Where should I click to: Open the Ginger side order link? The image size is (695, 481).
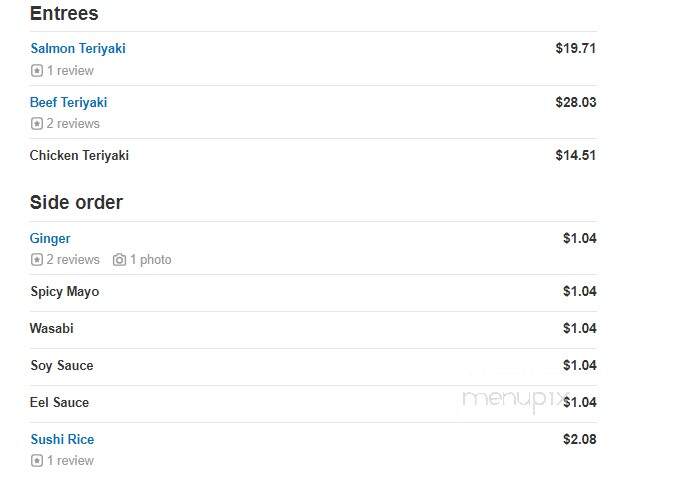pos(50,239)
